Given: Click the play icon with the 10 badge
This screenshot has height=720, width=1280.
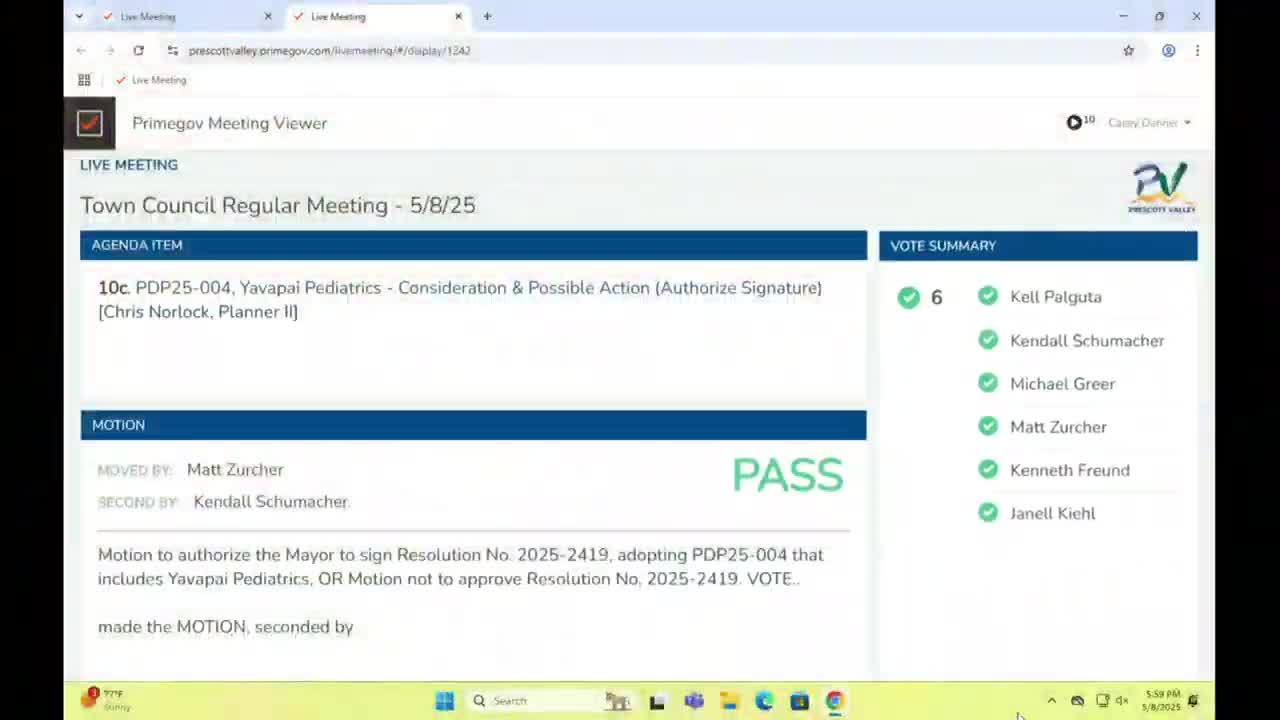Looking at the screenshot, I should pos(1074,122).
